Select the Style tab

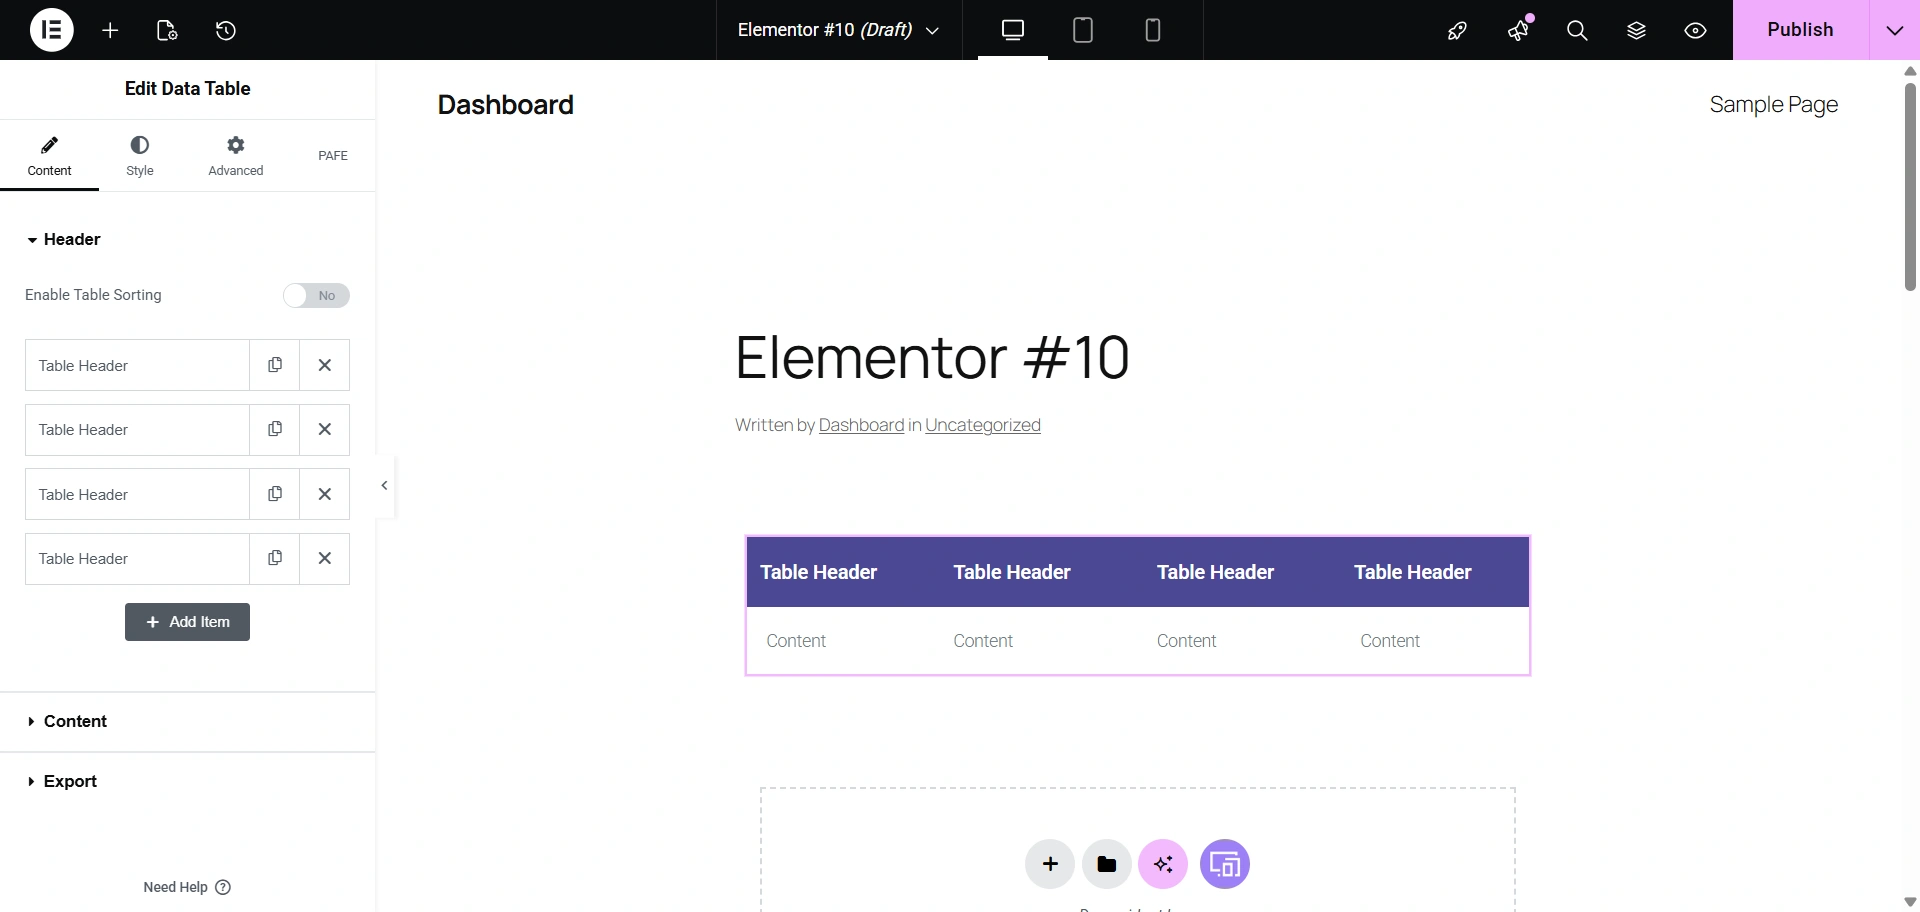click(x=140, y=156)
